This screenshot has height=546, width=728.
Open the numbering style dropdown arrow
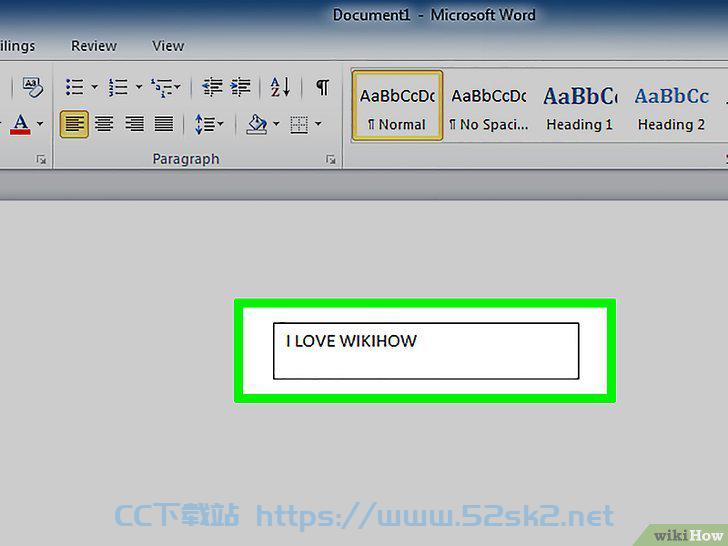point(139,87)
